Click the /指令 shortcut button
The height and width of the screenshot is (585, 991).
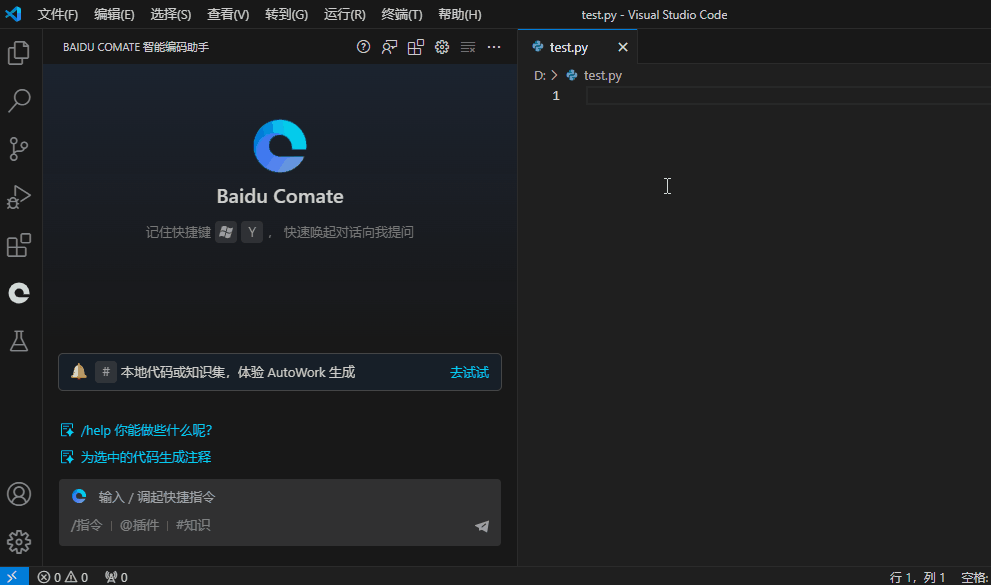click(87, 525)
